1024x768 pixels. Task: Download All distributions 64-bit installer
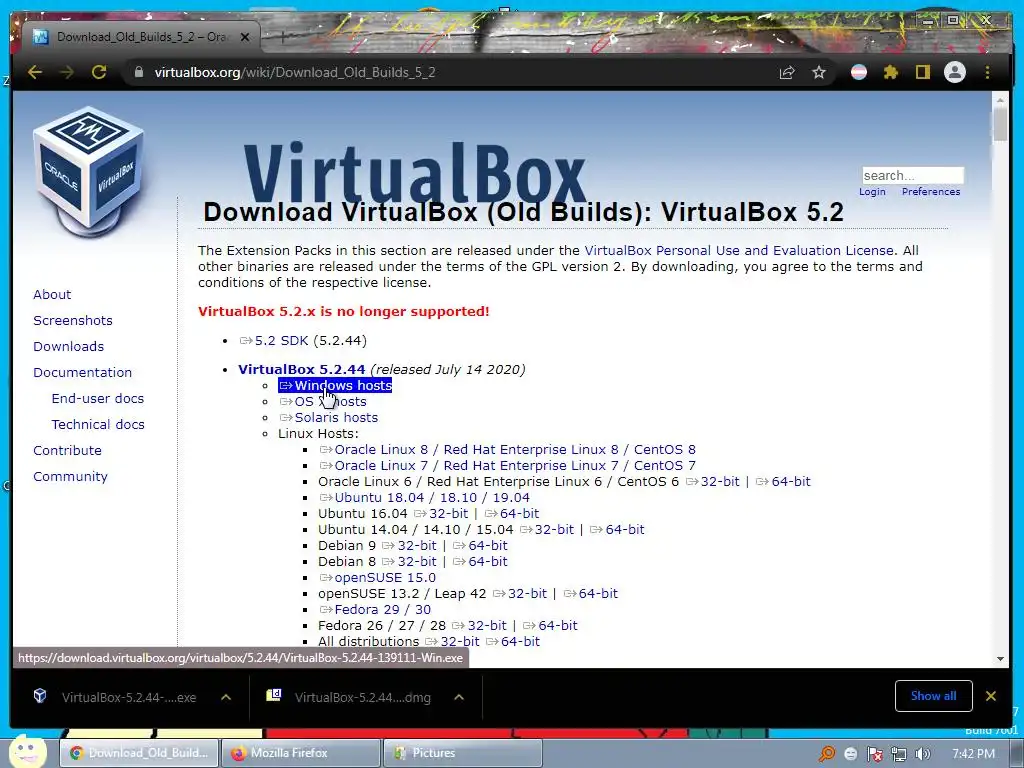(513, 642)
